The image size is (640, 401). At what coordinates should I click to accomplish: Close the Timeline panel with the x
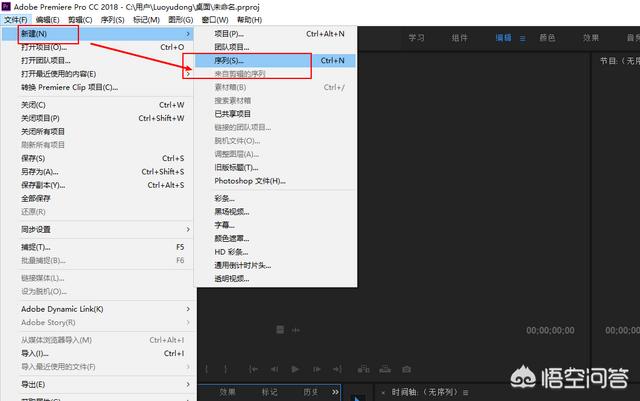383,392
